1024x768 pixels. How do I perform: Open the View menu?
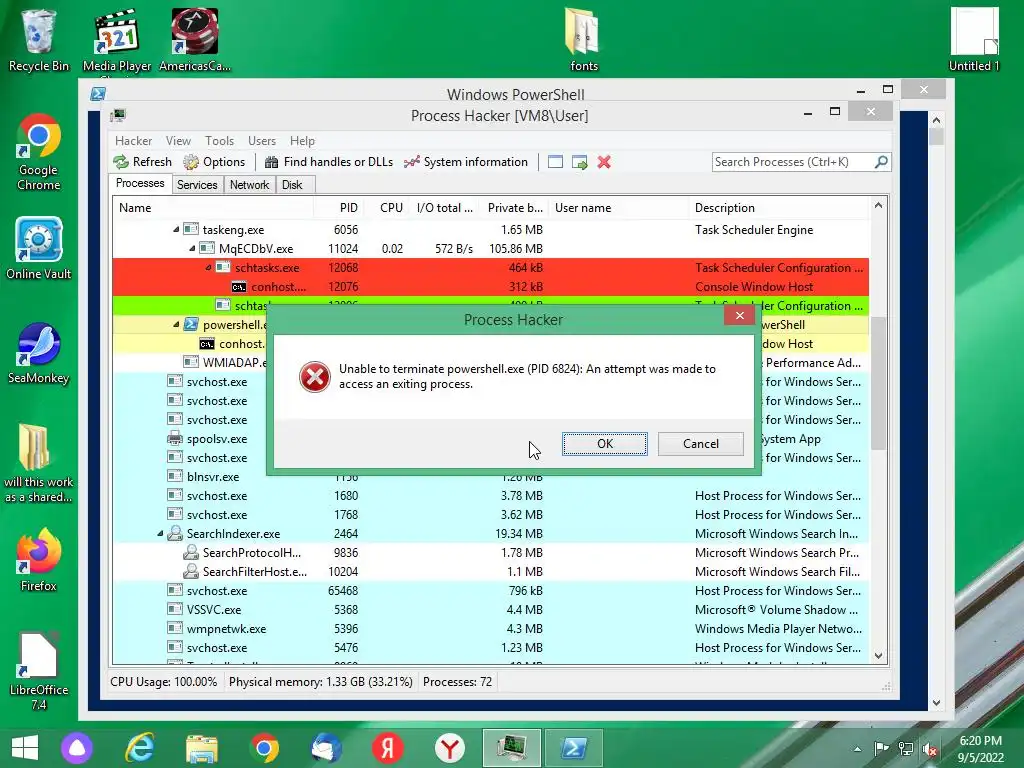(178, 141)
